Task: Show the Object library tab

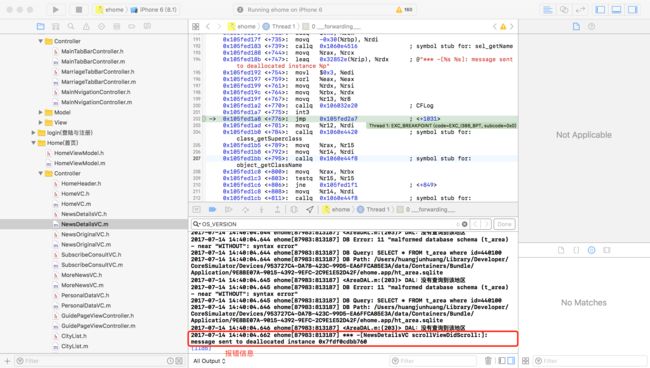Action: pyautogui.click(x=592, y=250)
